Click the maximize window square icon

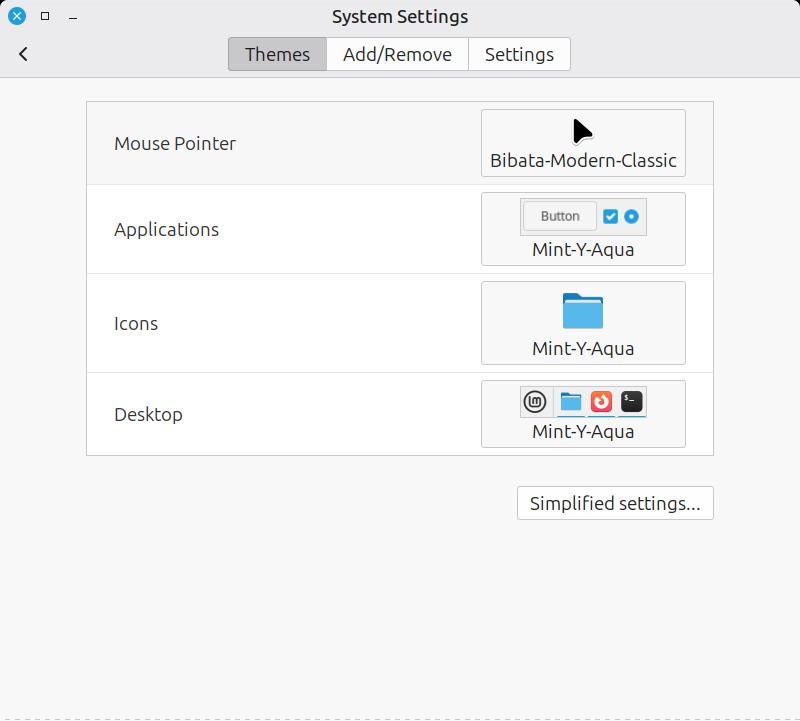pyautogui.click(x=45, y=17)
